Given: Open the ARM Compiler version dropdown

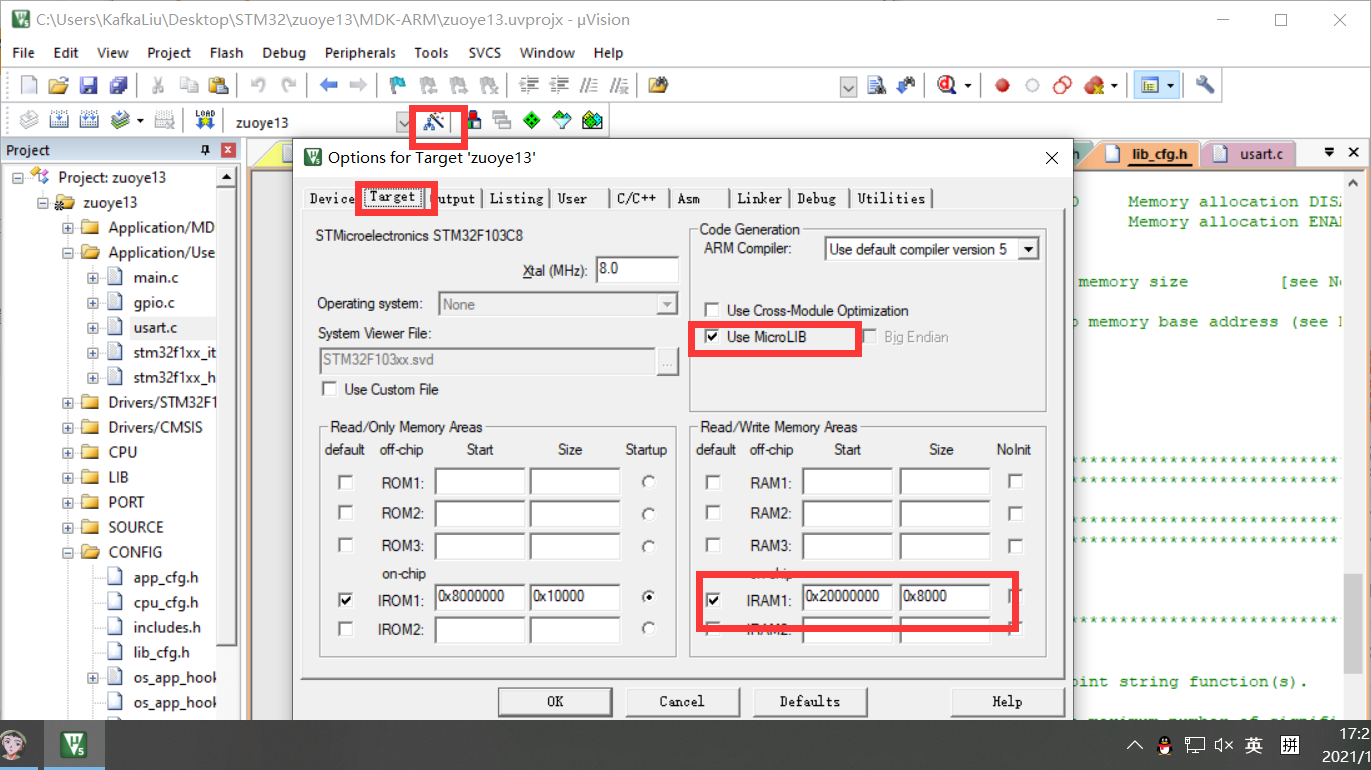Looking at the screenshot, I should 1028,249.
